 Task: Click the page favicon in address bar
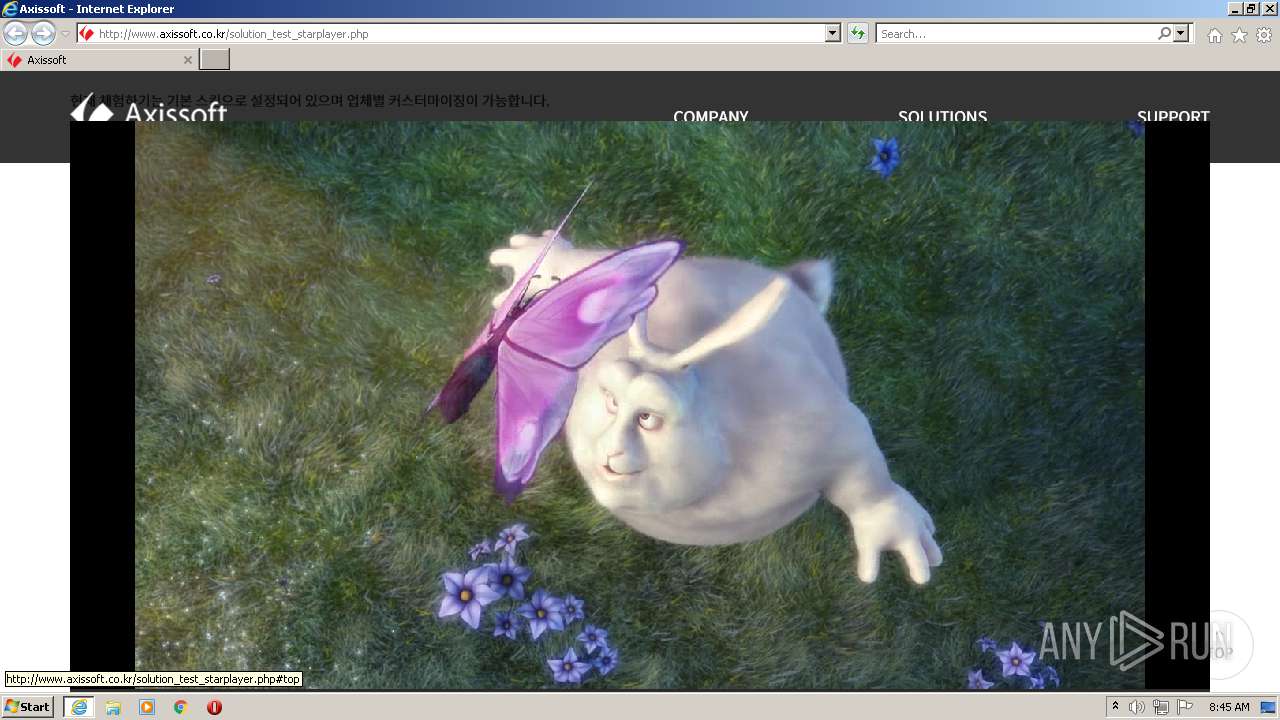pos(87,34)
